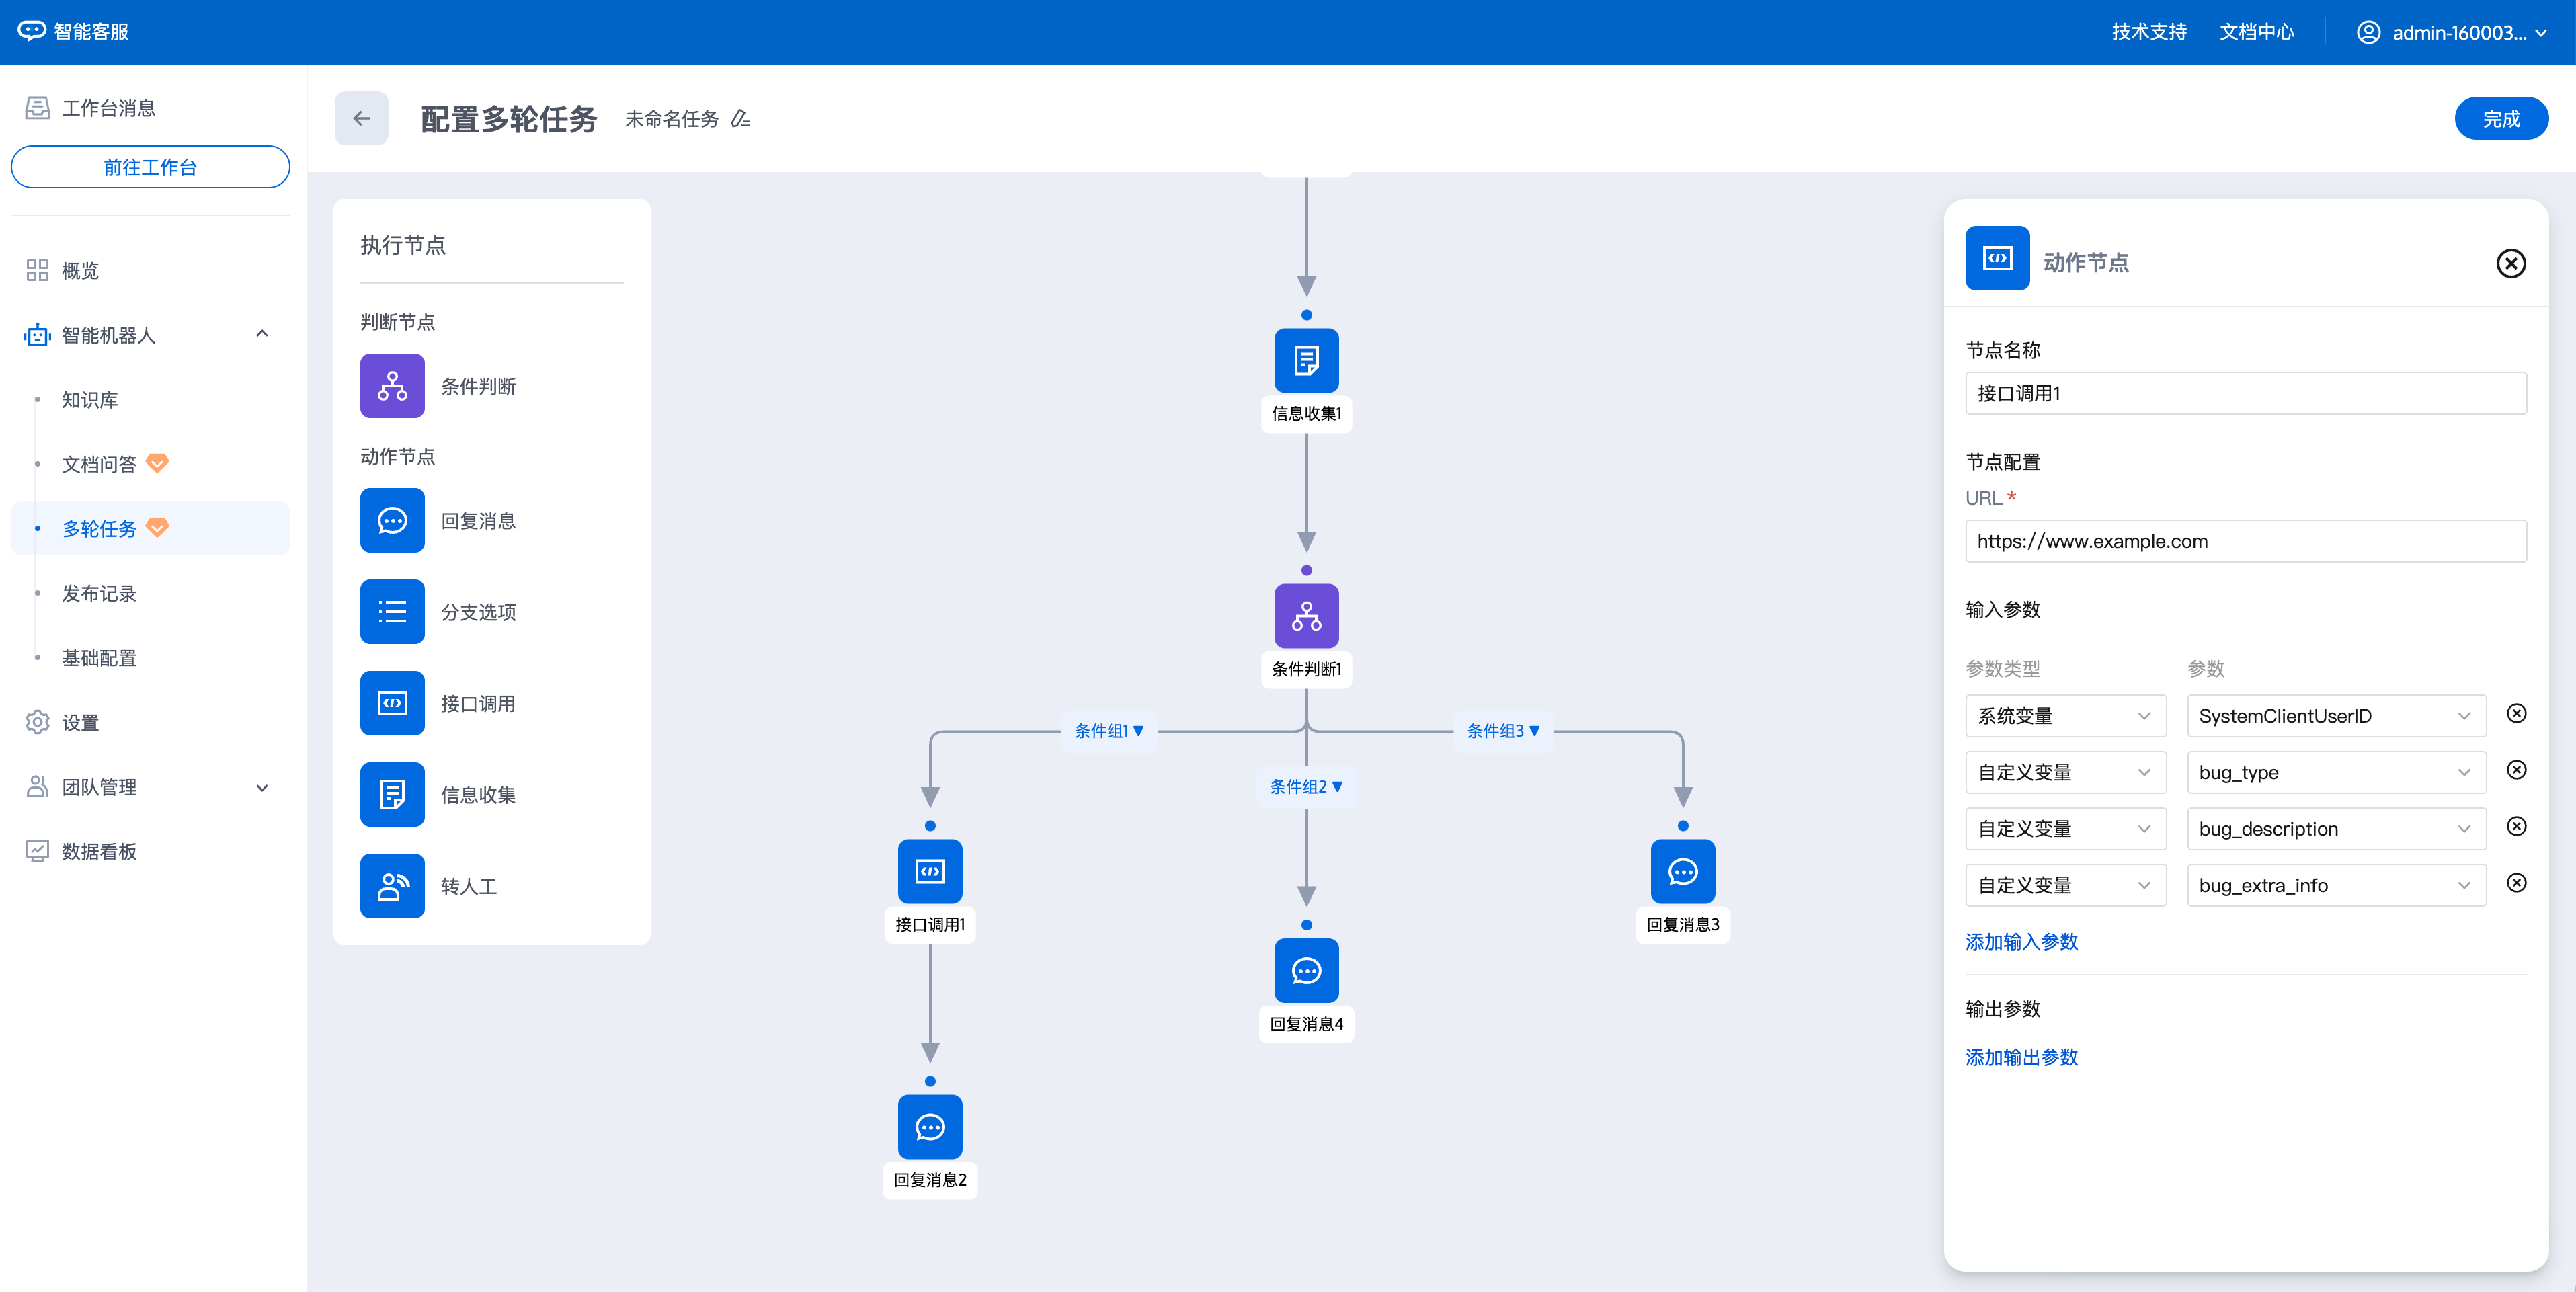Choose the 分支选项 node icon
This screenshot has width=2576, height=1292.
pyautogui.click(x=392, y=612)
